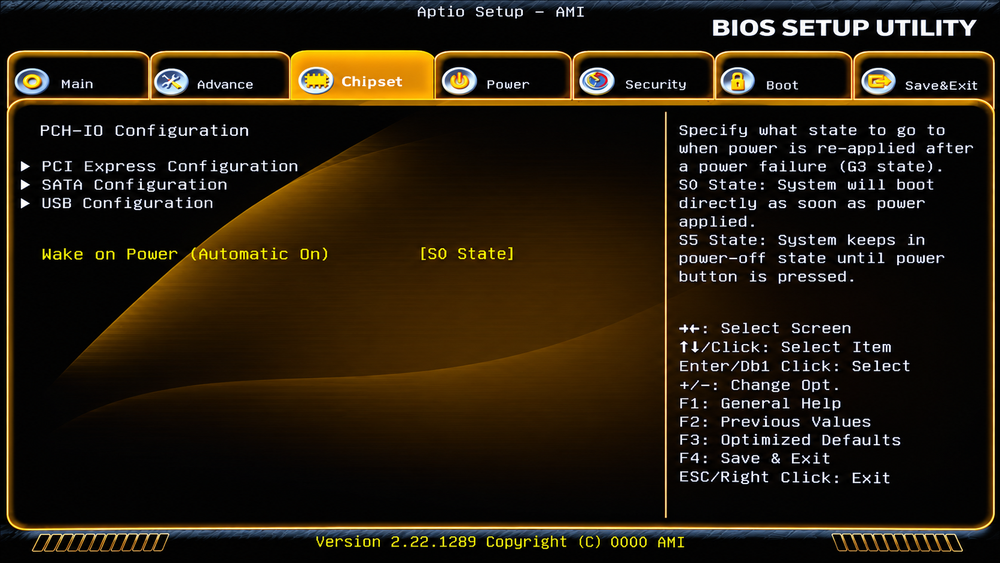Click the Main tab disc icon

pos(31,82)
